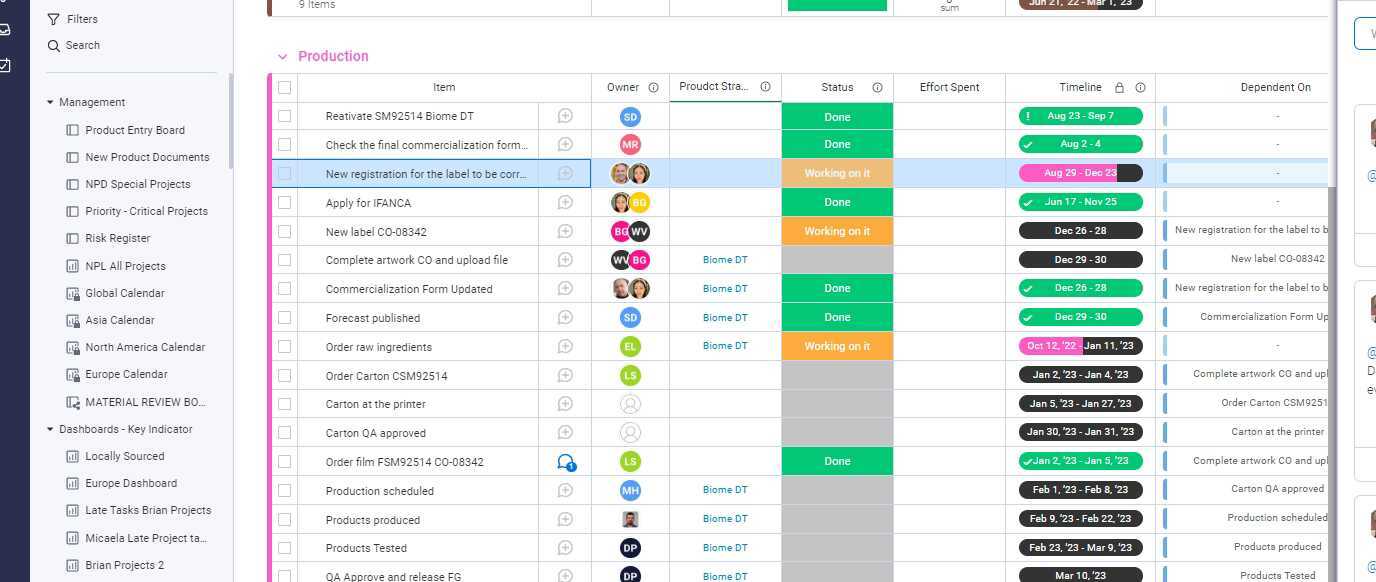
Task: Tick checkbox for Apply for IFANCA row
Action: tap(285, 202)
